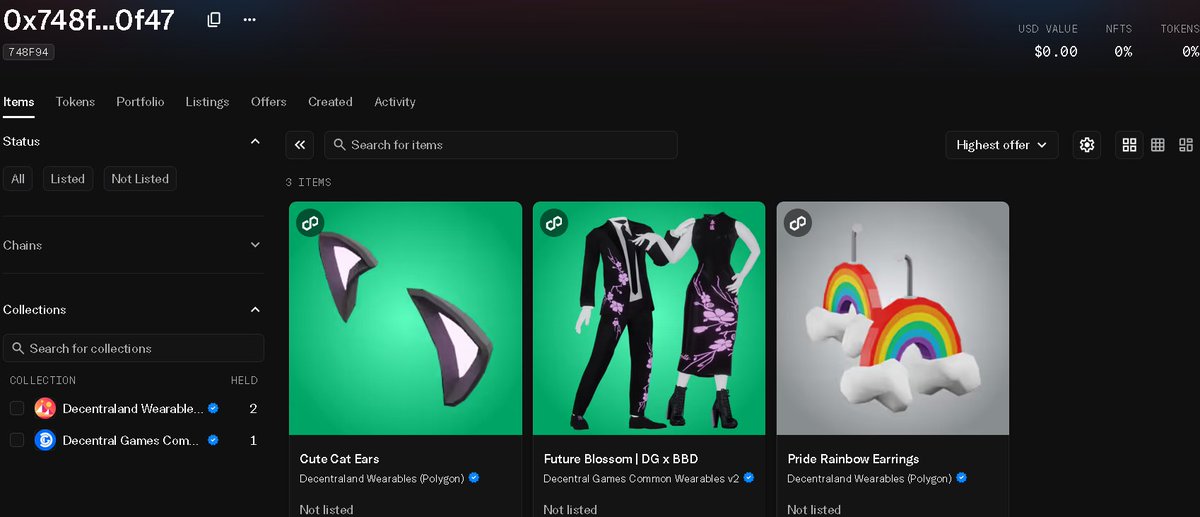Click Decentraland Wearables collection logo

45,408
